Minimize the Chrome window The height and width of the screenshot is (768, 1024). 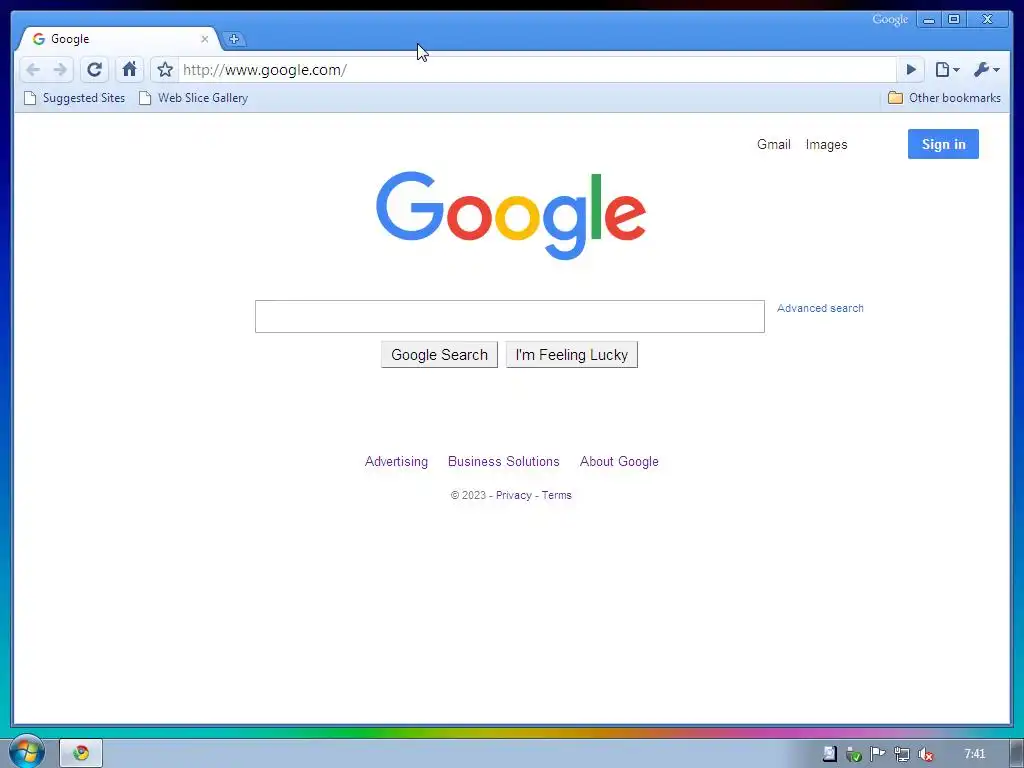point(929,20)
